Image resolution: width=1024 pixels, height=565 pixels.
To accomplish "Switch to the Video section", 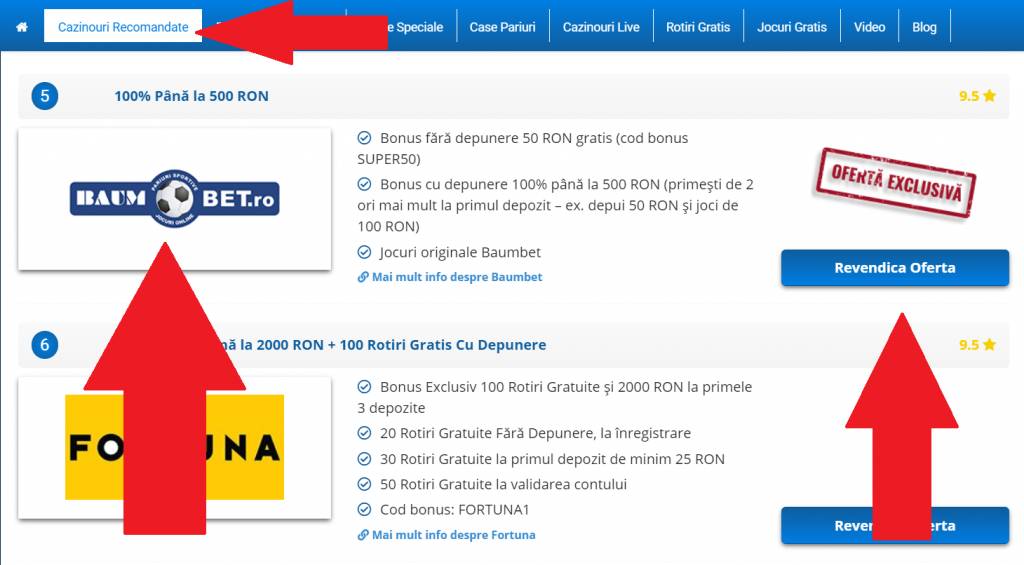I will tap(869, 27).
